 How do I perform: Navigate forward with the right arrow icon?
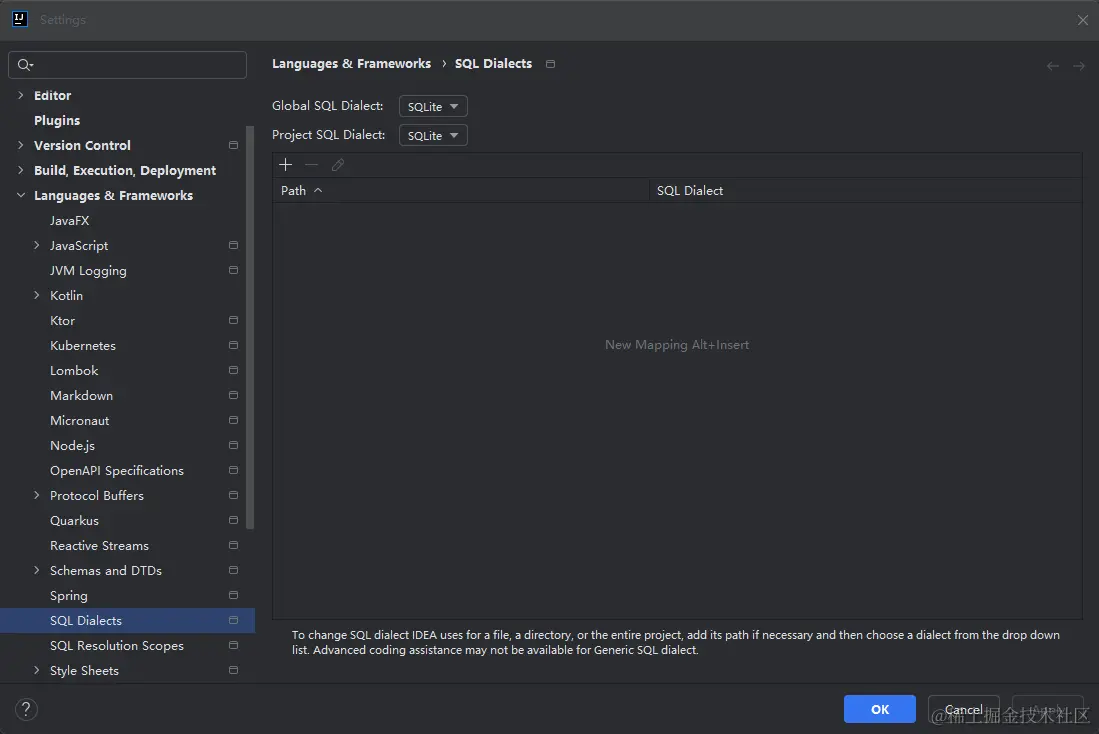point(1079,64)
